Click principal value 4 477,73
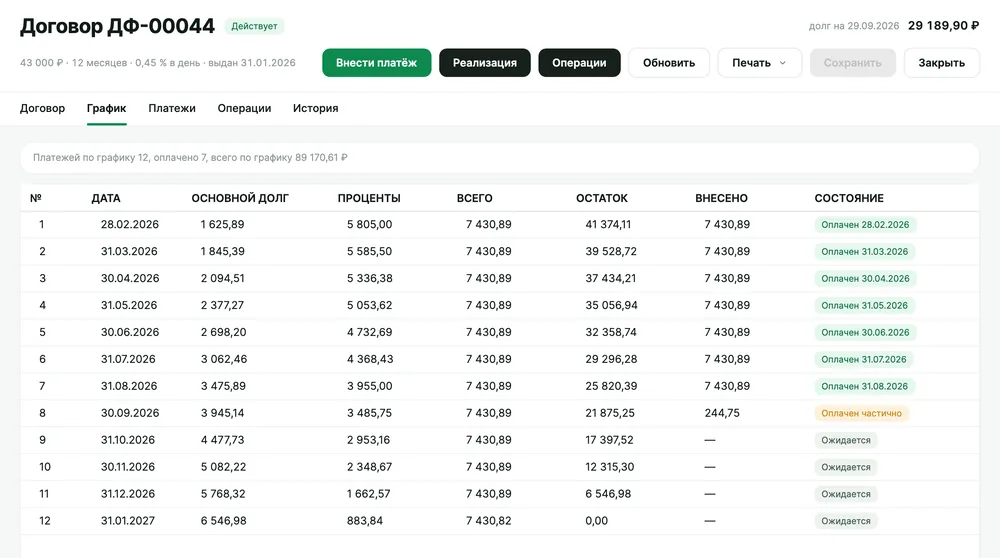Screen dimensions: 1000x558 pyautogui.click(x=223, y=440)
